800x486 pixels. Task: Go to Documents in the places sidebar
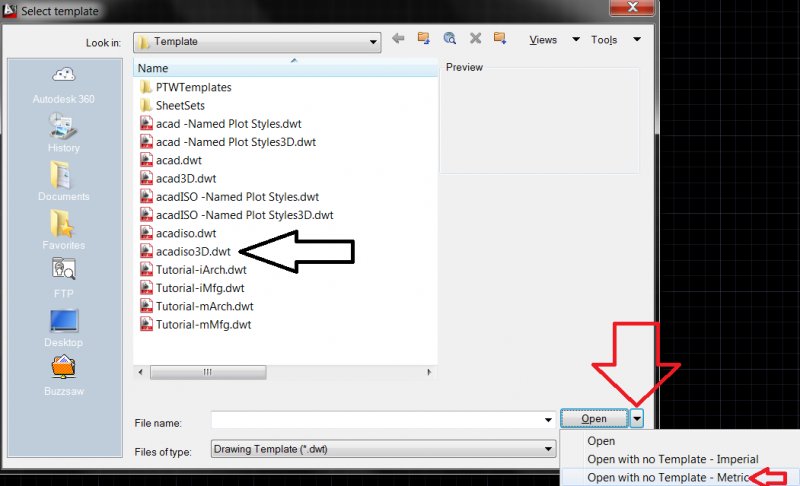[64, 182]
